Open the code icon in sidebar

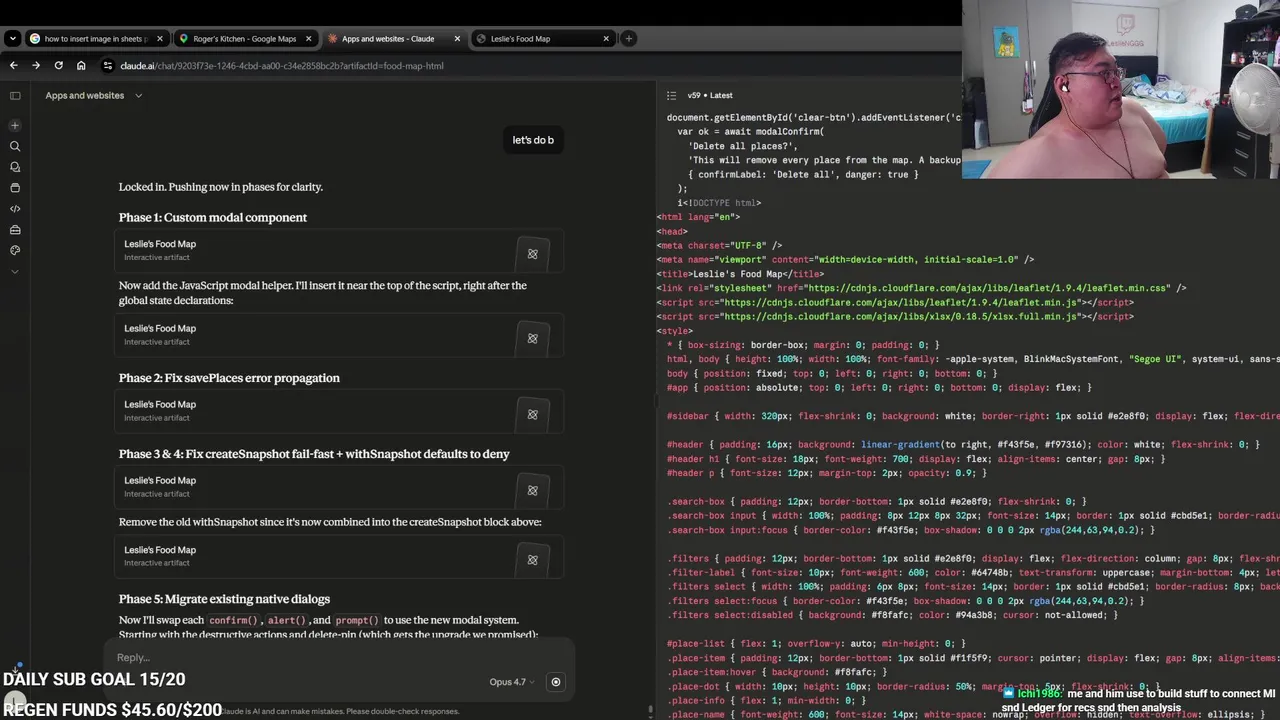[15, 209]
